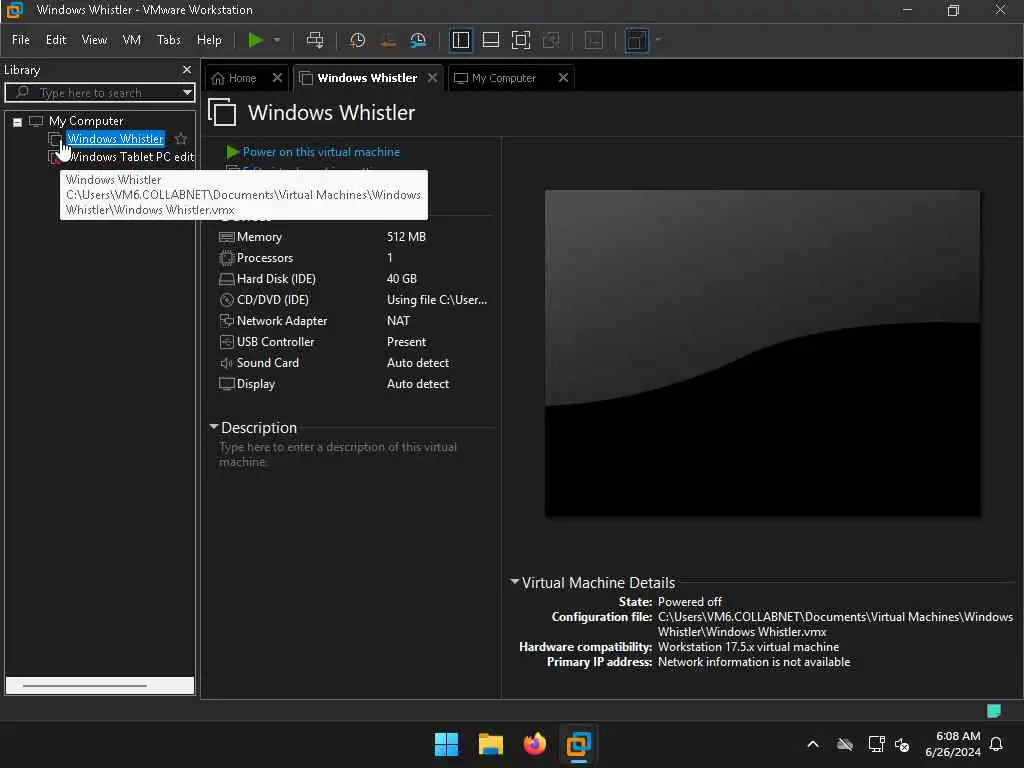Open the Edit menu
The width and height of the screenshot is (1024, 768).
point(56,40)
